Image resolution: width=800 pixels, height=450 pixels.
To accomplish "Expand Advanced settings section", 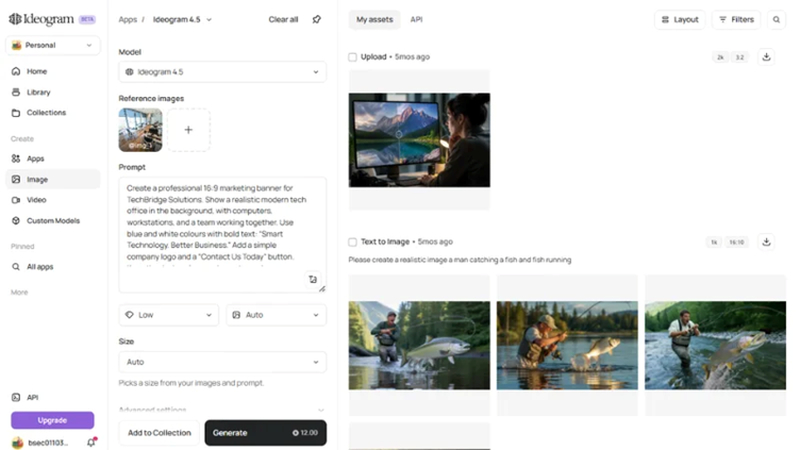I will [x=222, y=410].
